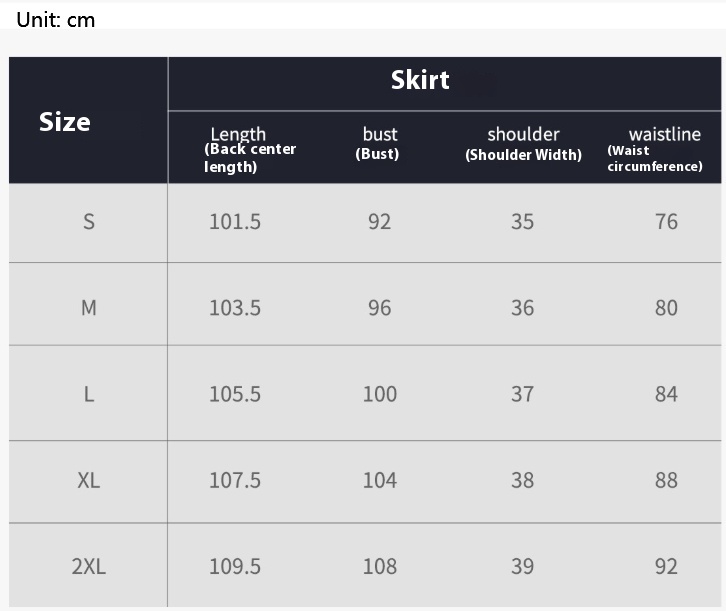Click the bust (Bust) column header
Viewport: 726px width, 611px height.
[379, 143]
